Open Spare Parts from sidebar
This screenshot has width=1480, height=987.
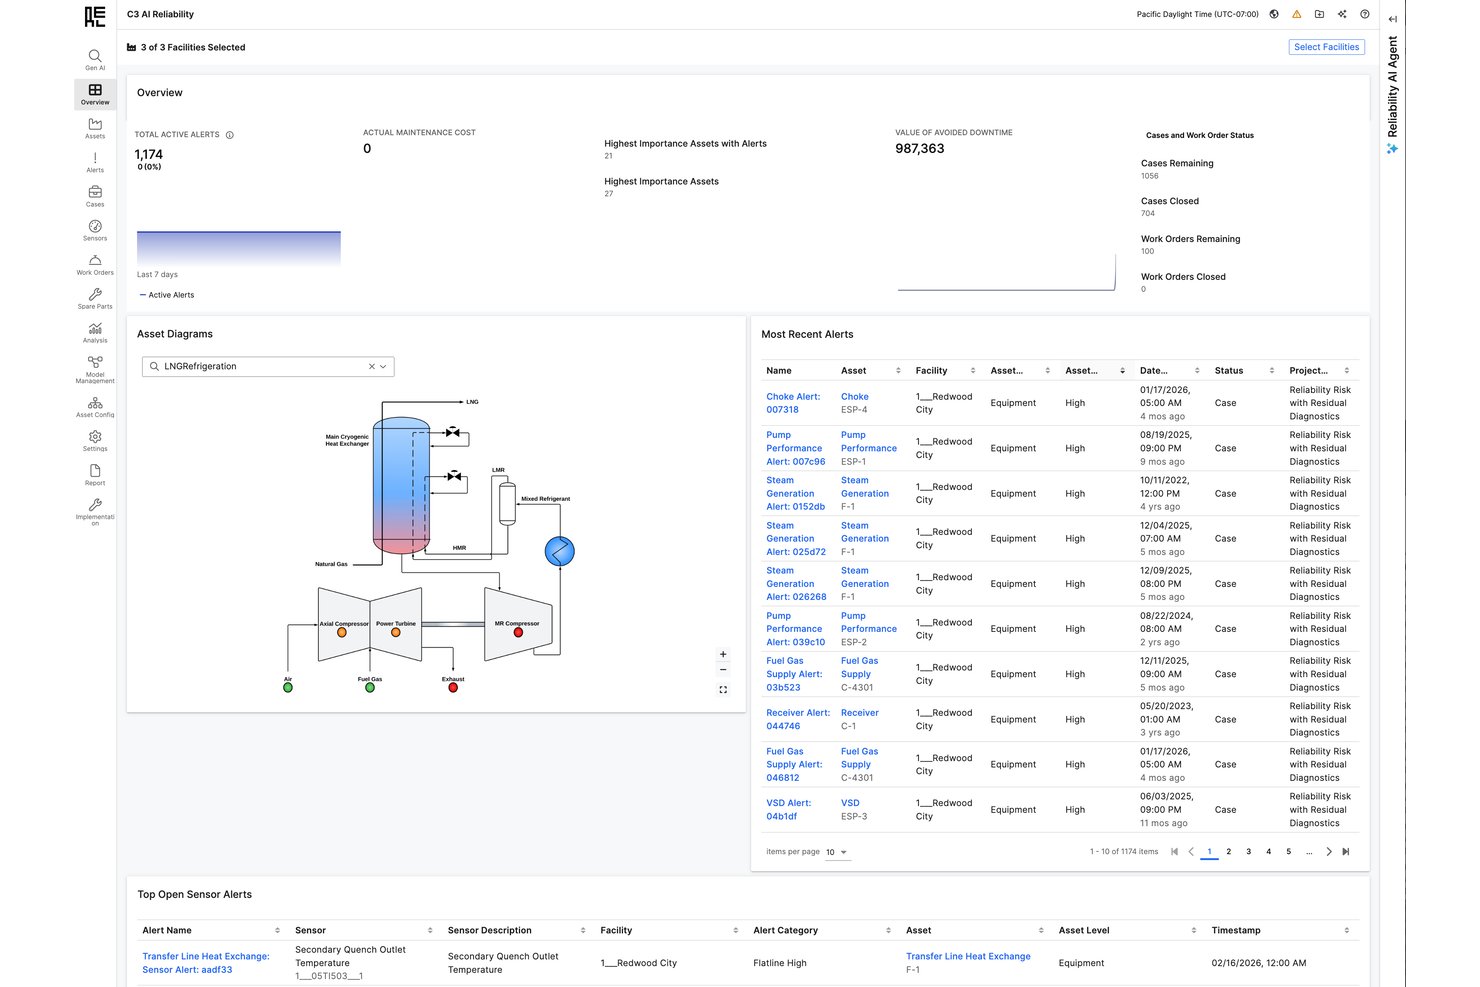point(95,298)
